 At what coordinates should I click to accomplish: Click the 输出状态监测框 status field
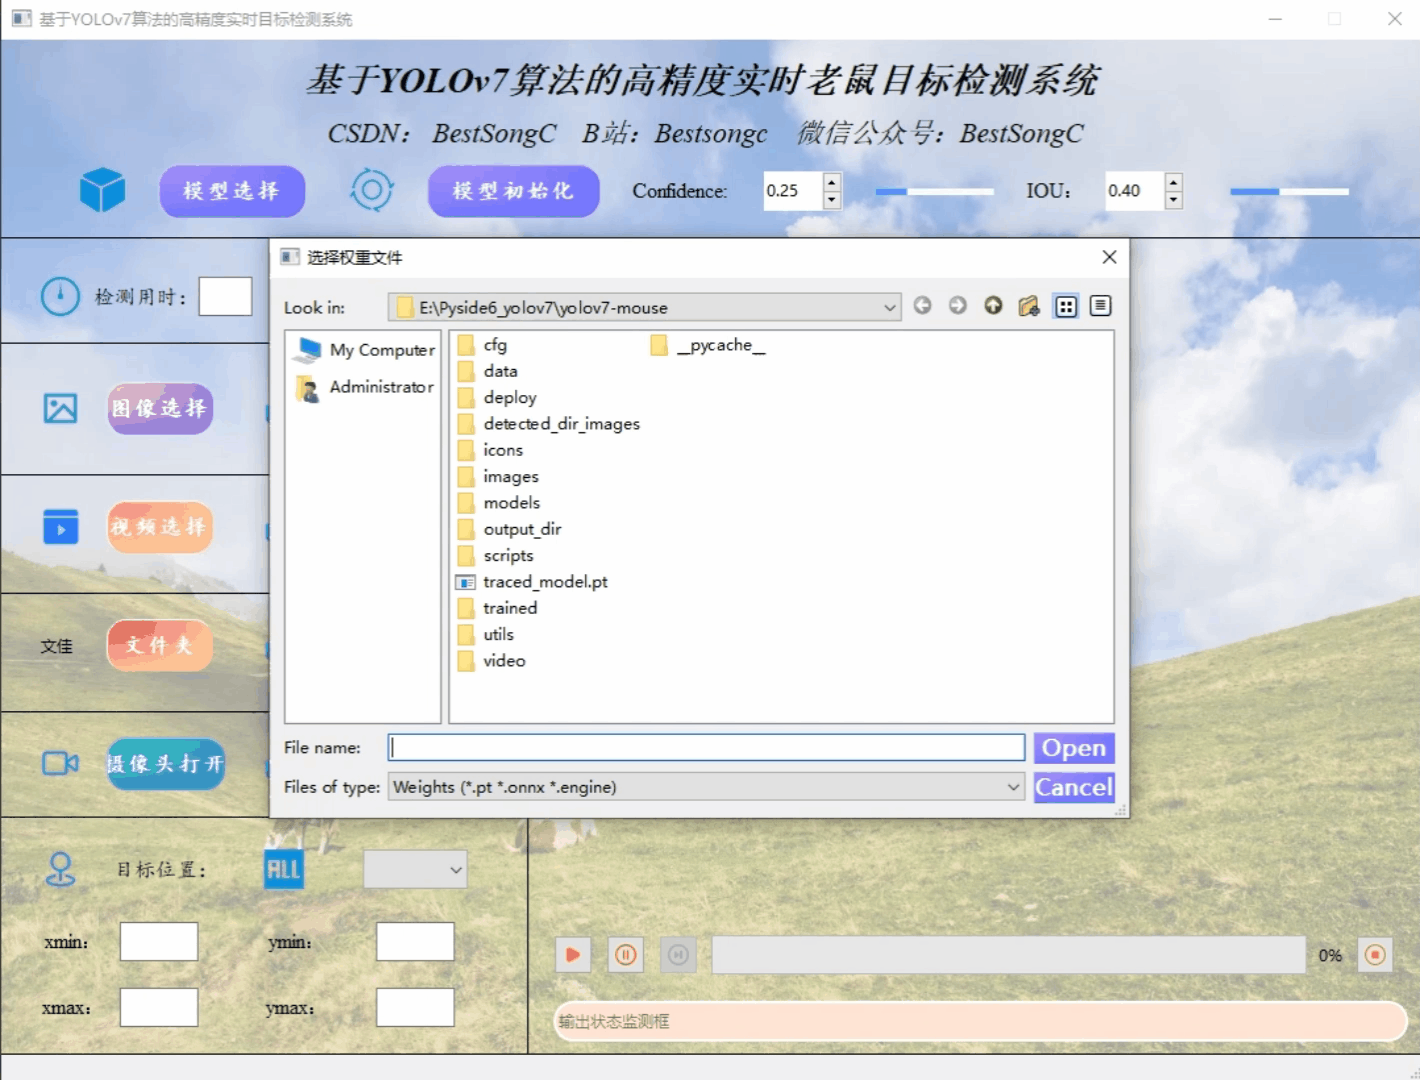tap(981, 1021)
